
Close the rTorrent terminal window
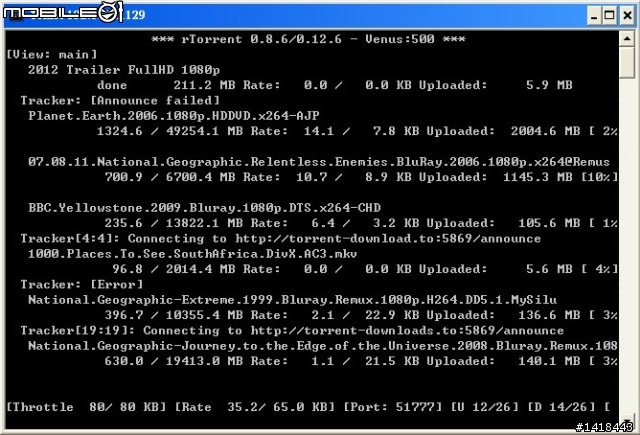click(x=627, y=16)
